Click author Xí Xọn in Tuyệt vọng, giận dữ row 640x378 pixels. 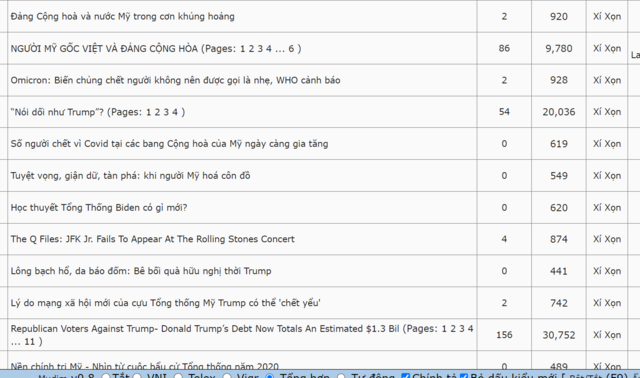[x=607, y=176]
